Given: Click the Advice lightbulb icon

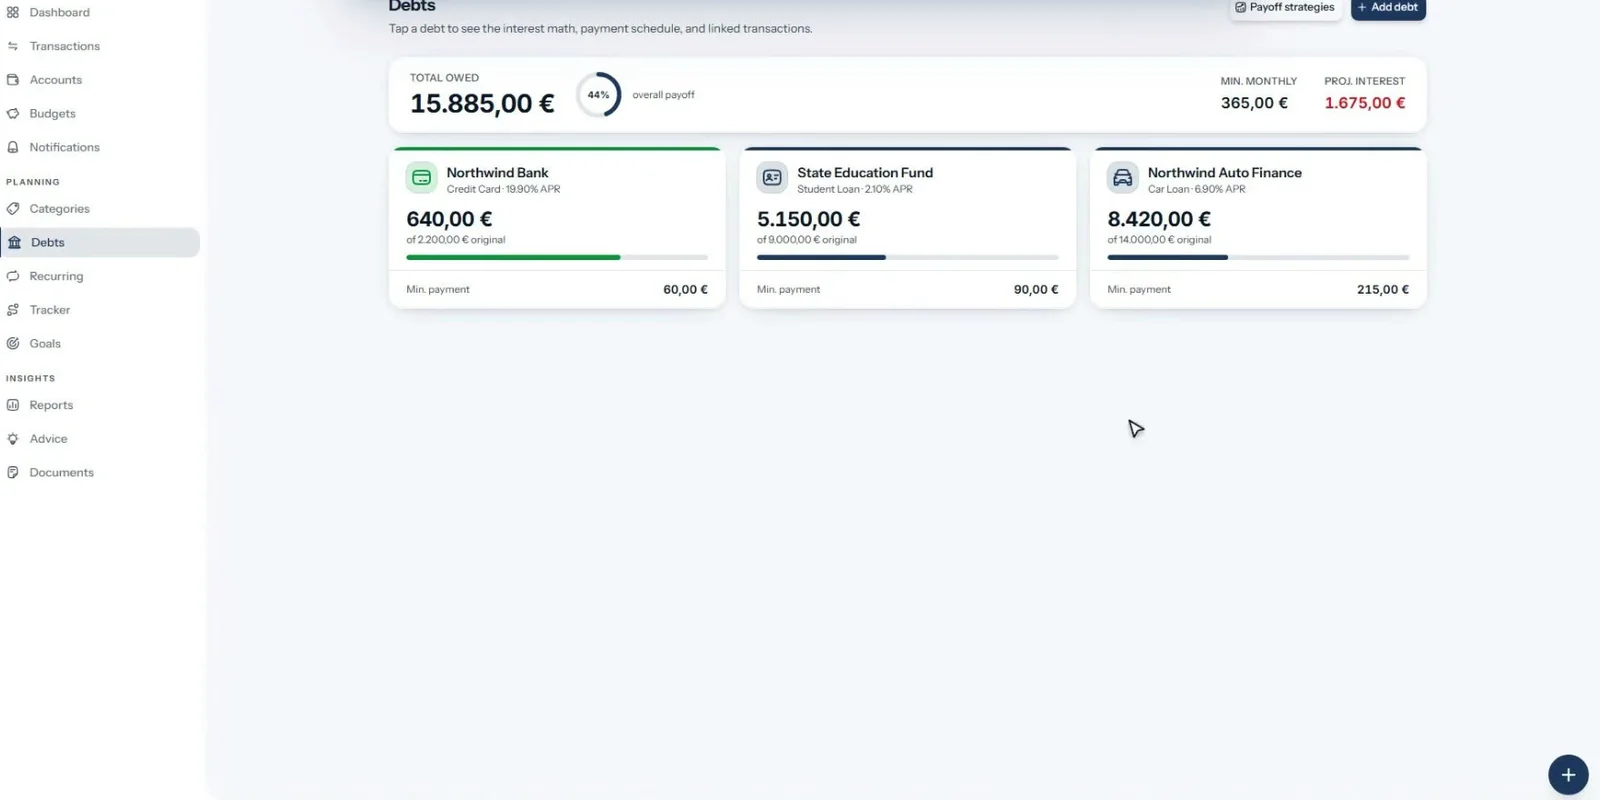Looking at the screenshot, I should [x=13, y=439].
